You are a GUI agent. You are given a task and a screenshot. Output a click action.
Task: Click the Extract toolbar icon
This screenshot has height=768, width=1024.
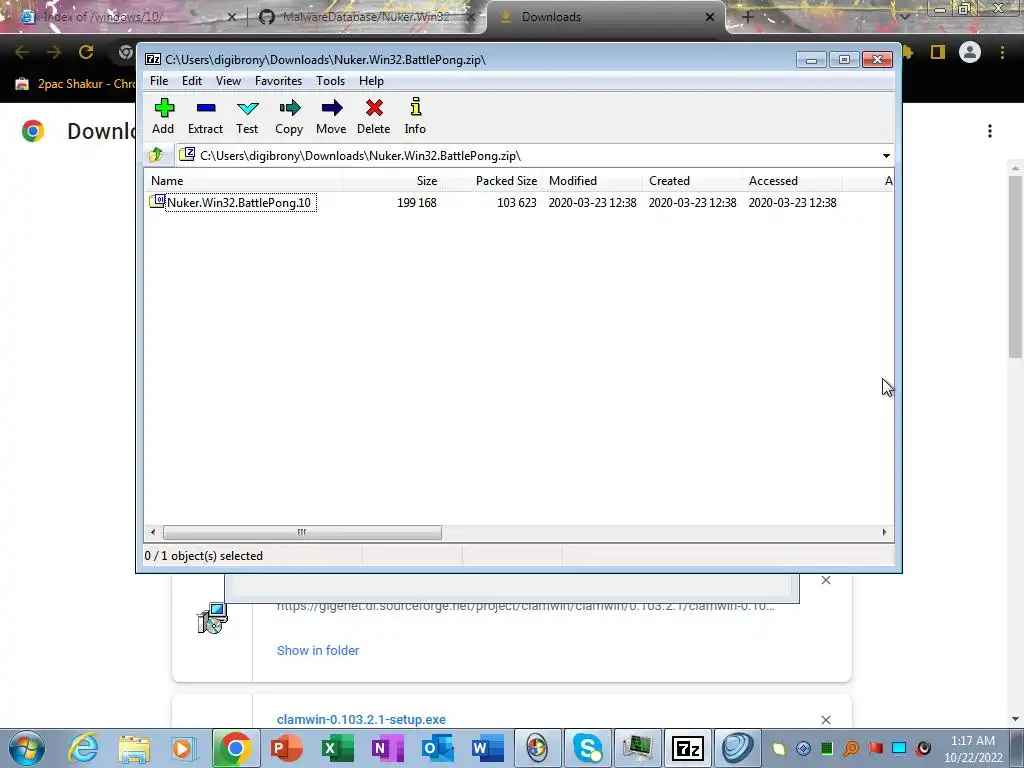206,108
